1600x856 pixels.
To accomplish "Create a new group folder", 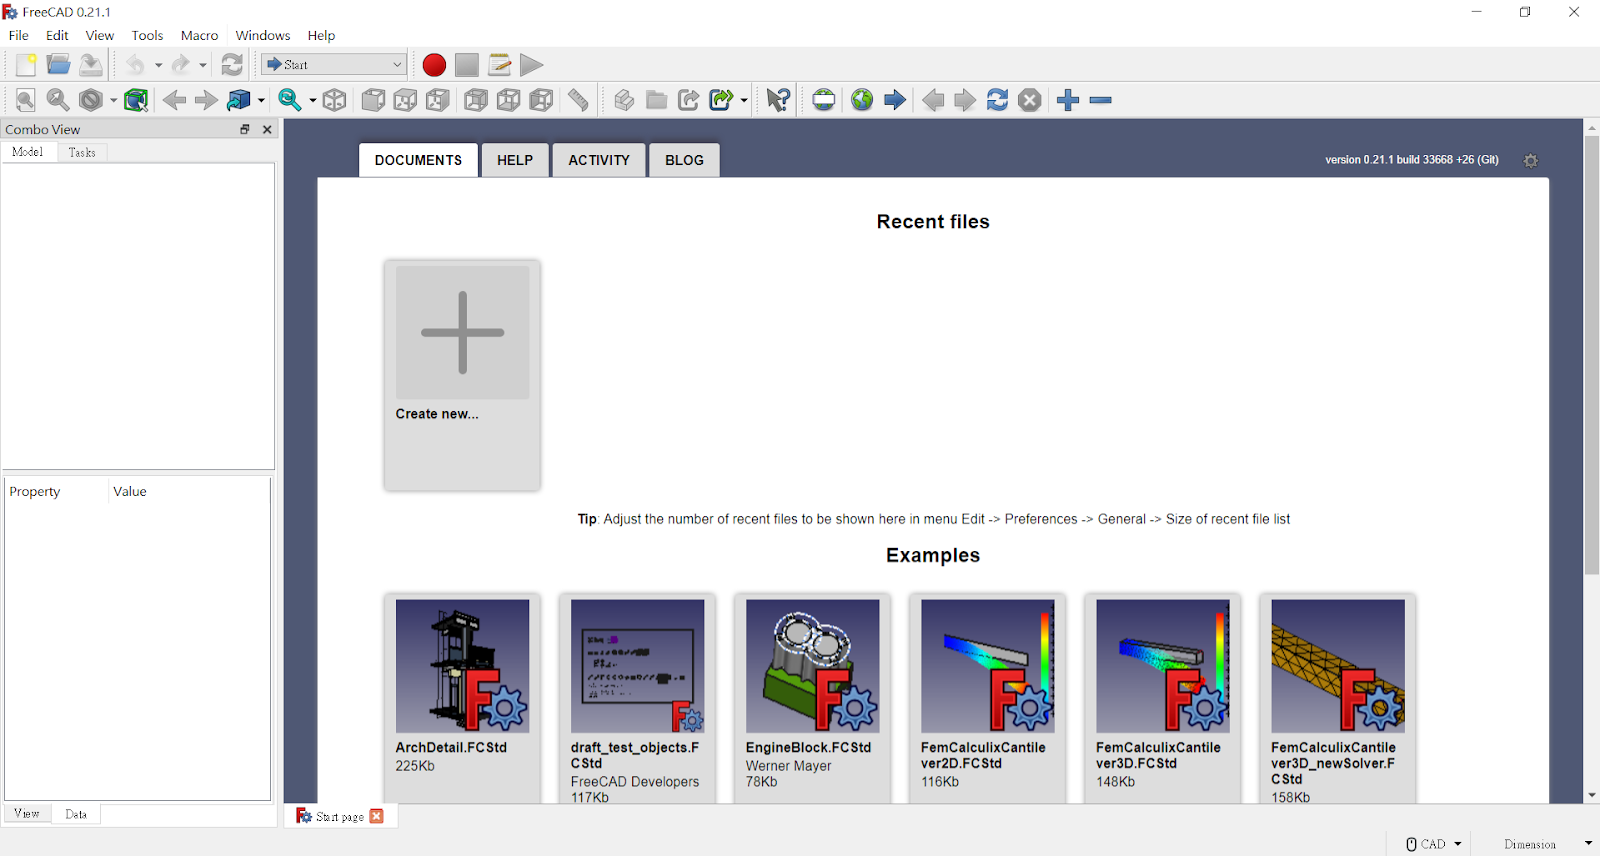I will click(656, 100).
